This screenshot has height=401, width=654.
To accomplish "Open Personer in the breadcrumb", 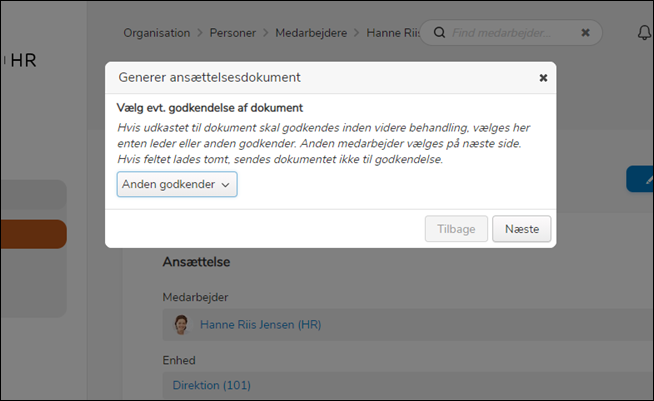I will click(235, 33).
